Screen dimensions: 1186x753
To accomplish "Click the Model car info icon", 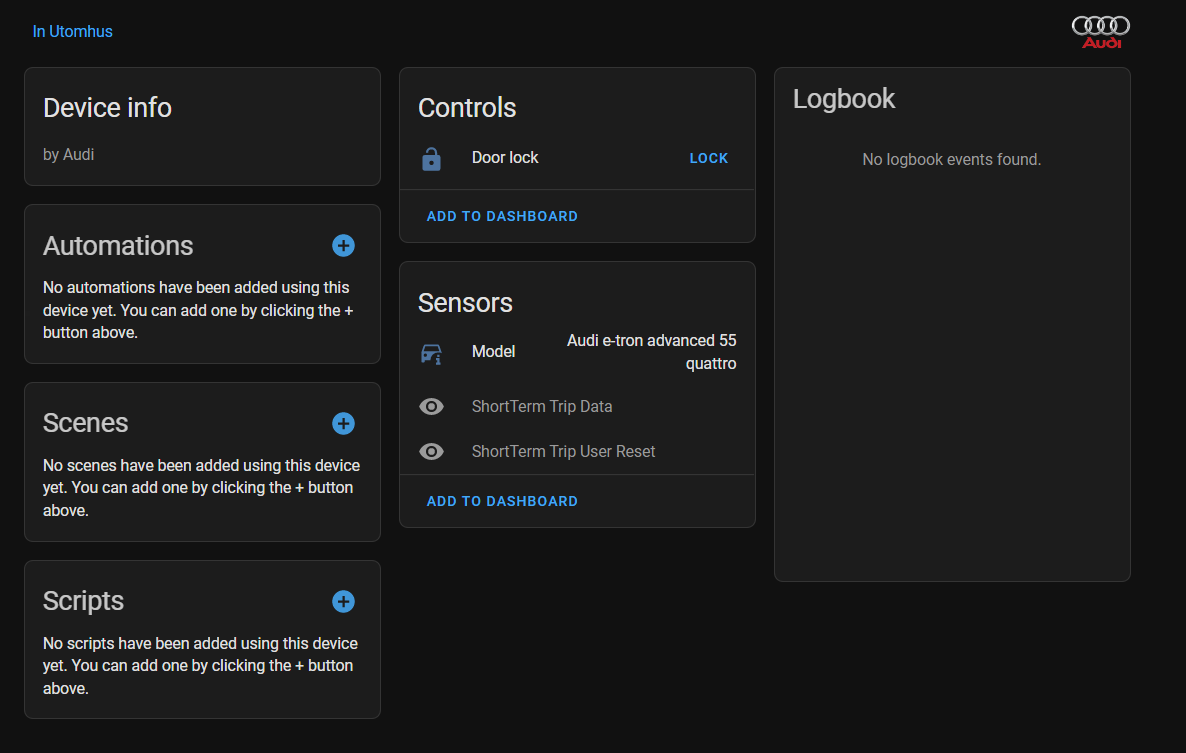I will click(x=431, y=353).
